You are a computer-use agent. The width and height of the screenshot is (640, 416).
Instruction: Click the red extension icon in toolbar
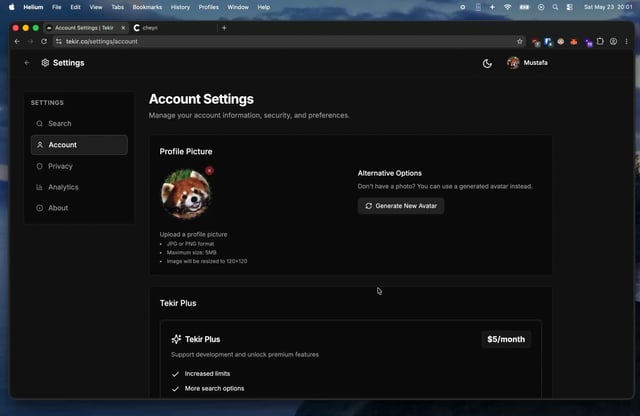536,42
